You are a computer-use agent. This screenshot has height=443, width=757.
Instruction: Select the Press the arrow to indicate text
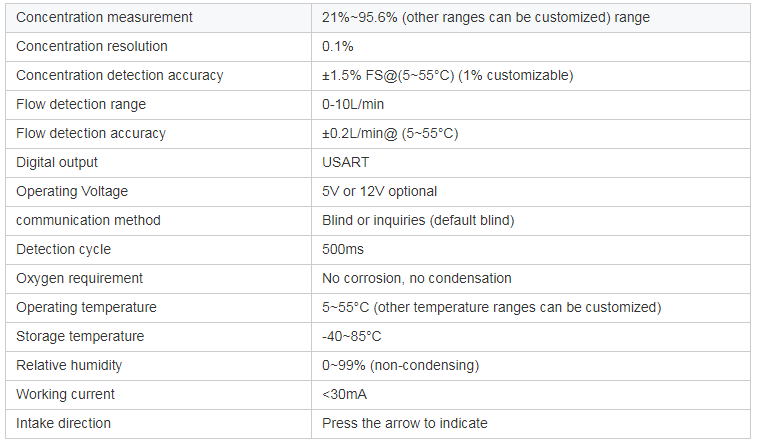coord(405,423)
